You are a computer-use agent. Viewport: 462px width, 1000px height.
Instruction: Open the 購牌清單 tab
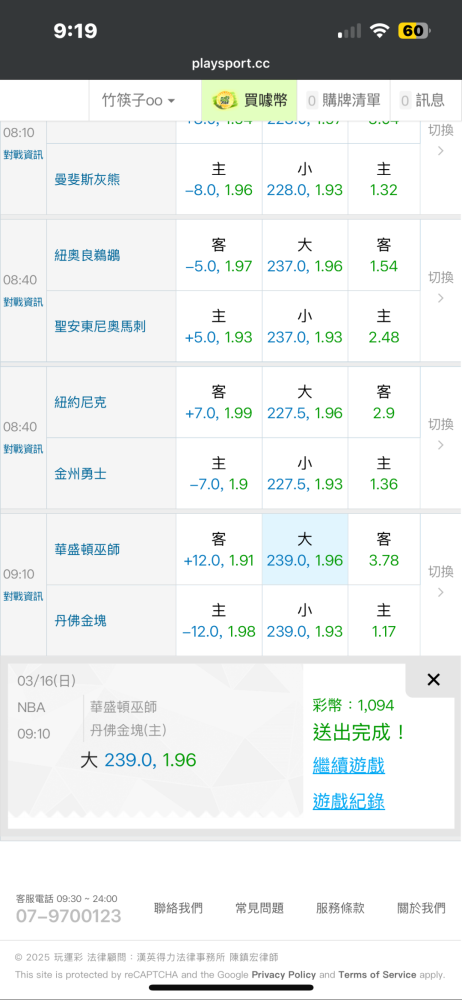(344, 100)
